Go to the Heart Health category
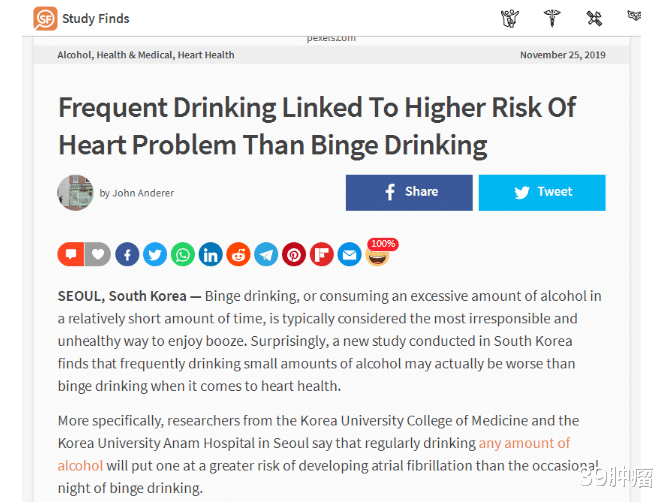Viewport: 665px width, 503px height. coord(206,55)
